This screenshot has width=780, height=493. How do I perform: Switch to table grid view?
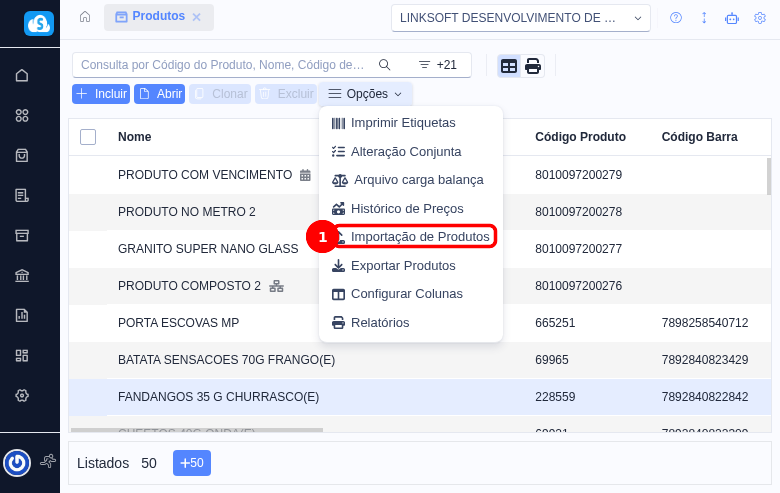click(x=508, y=66)
